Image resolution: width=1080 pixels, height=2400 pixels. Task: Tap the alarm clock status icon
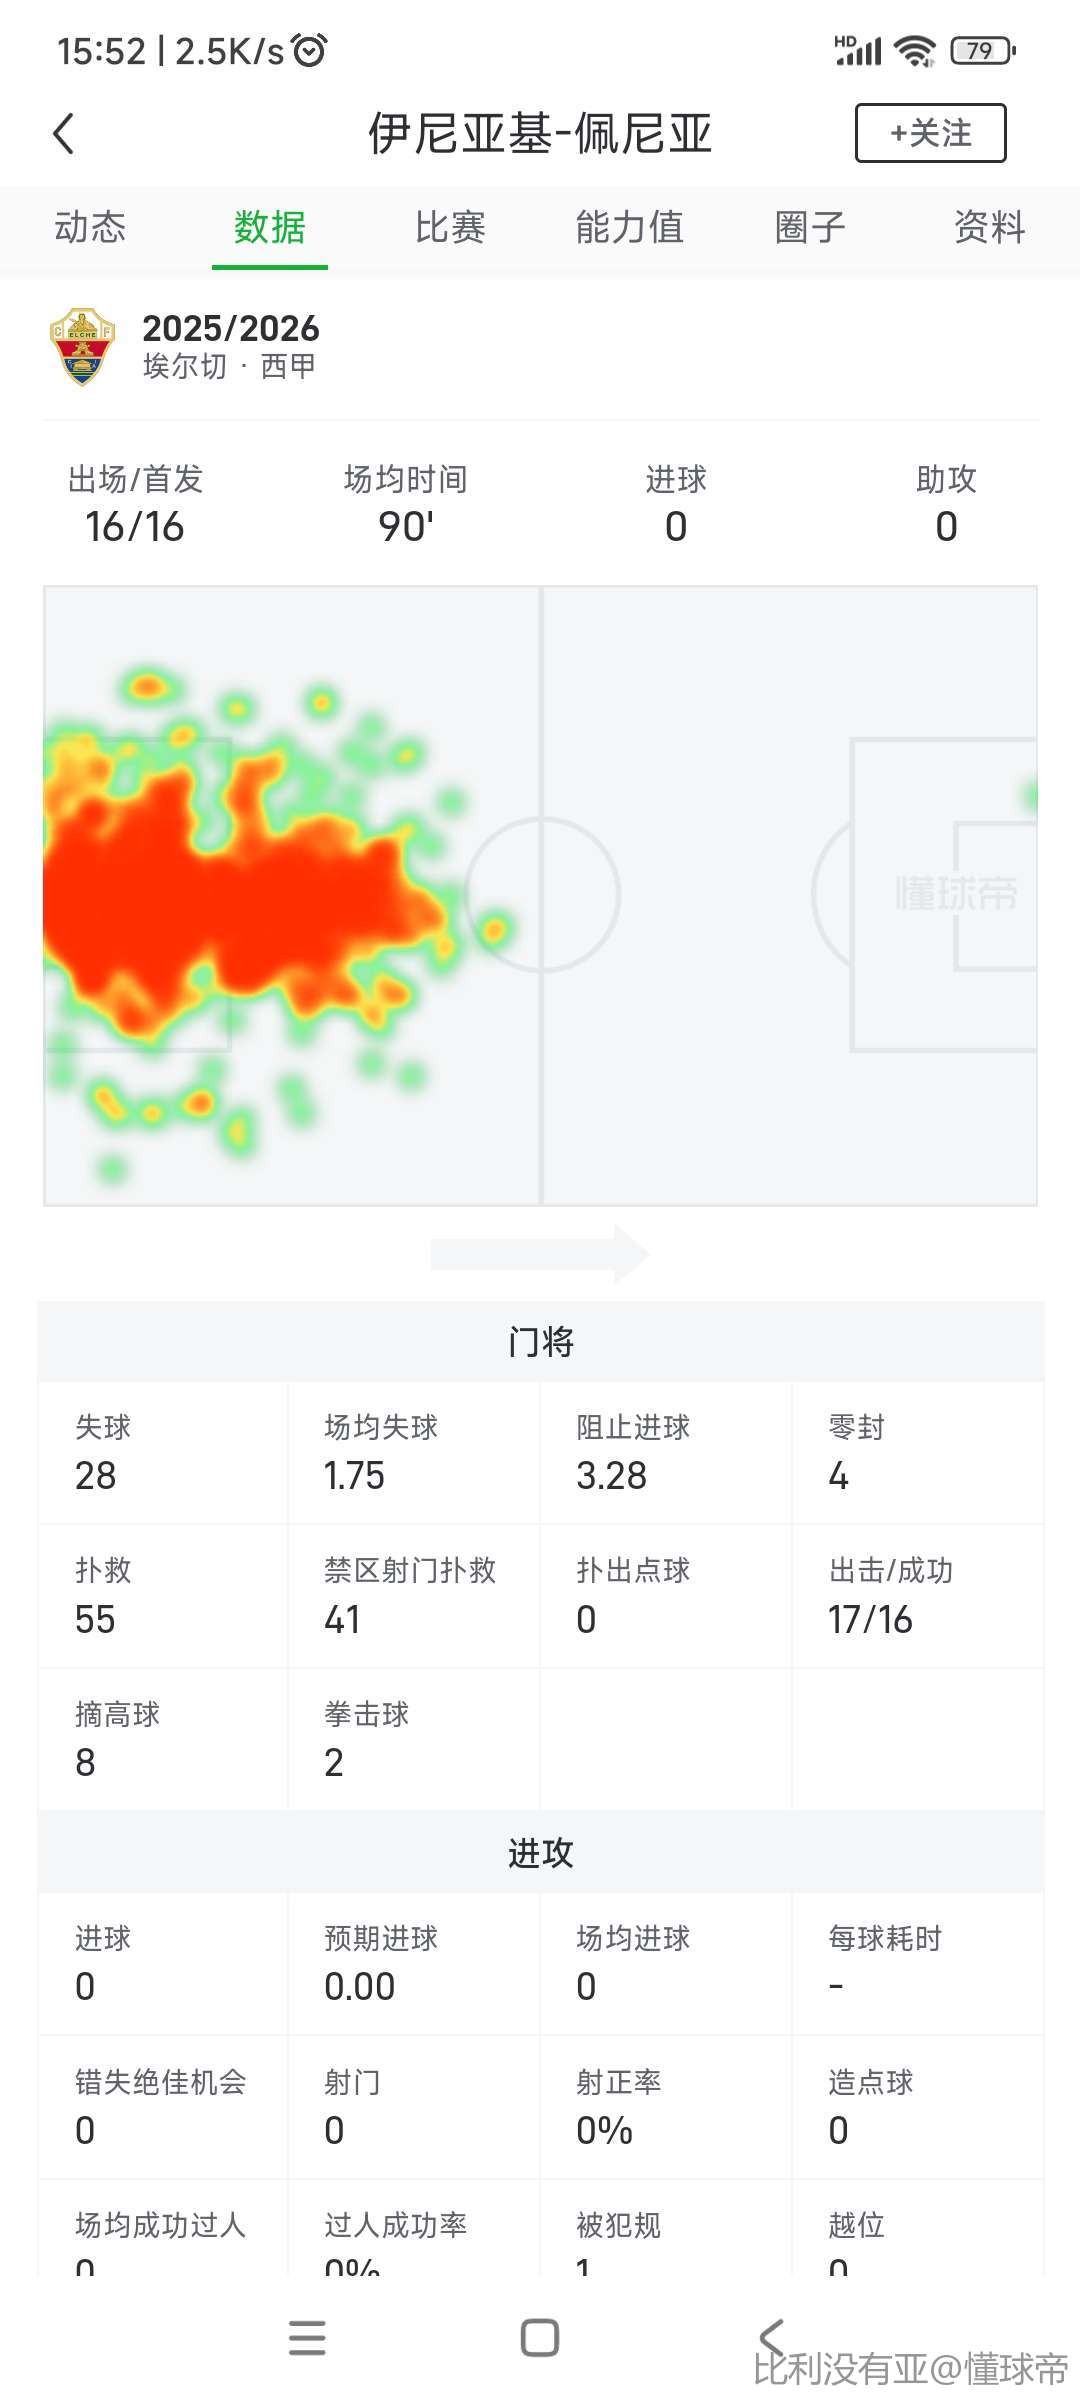click(310, 50)
